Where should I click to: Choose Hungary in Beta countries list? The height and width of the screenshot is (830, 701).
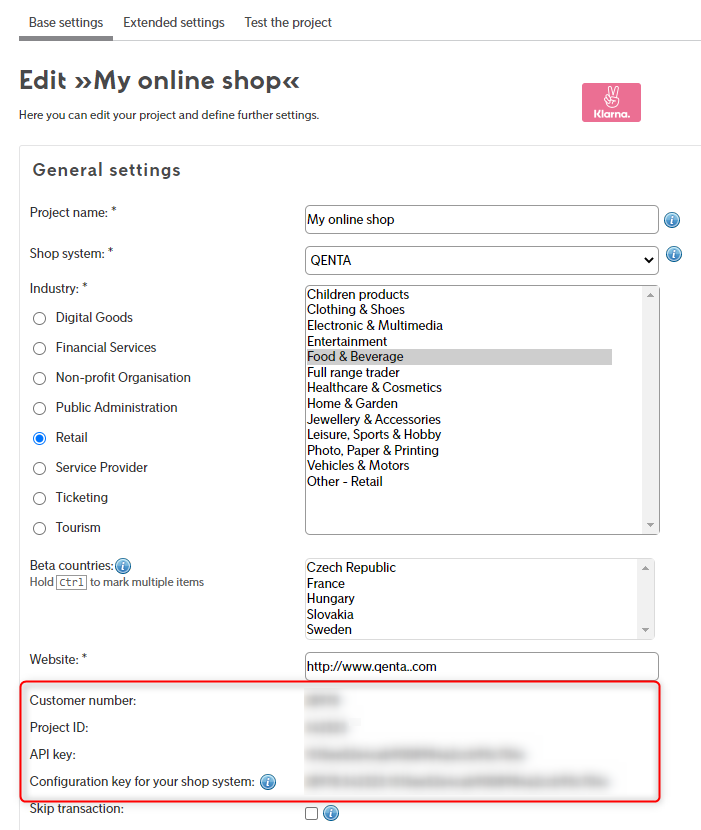pyautogui.click(x=331, y=599)
